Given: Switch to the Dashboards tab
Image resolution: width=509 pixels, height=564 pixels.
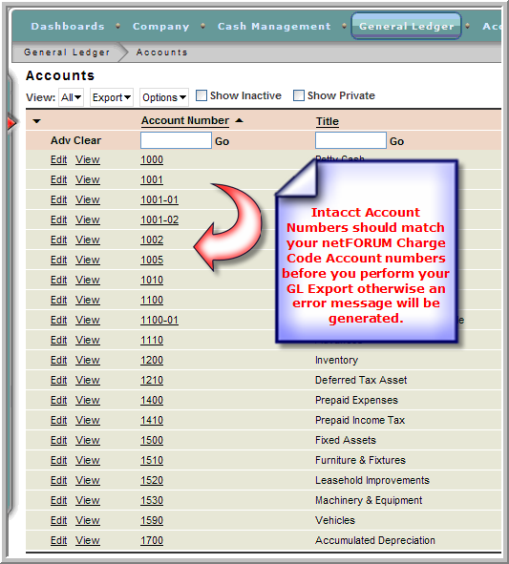Looking at the screenshot, I should [68, 26].
